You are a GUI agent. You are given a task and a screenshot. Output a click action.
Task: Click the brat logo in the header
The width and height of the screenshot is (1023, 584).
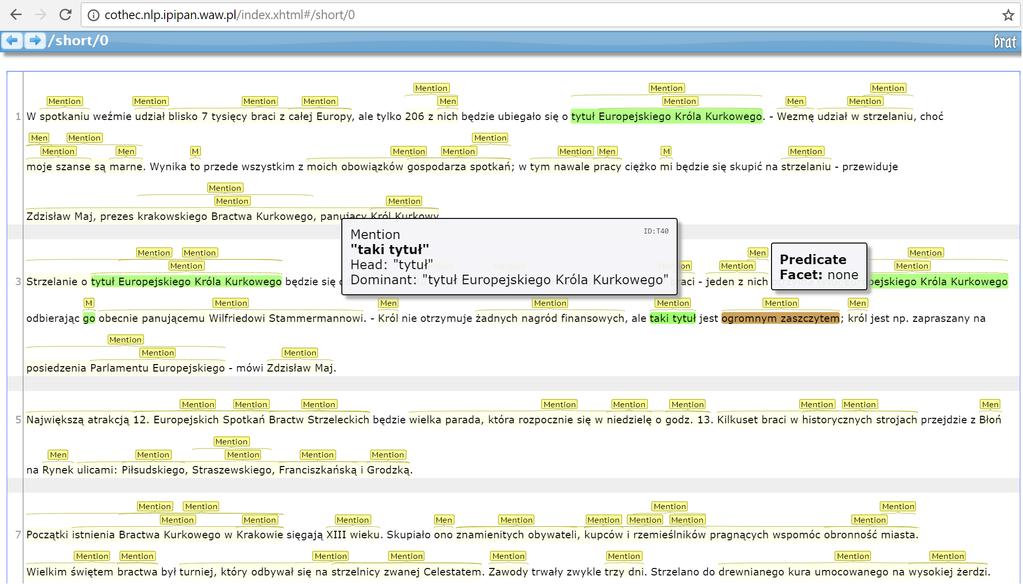[1005, 42]
